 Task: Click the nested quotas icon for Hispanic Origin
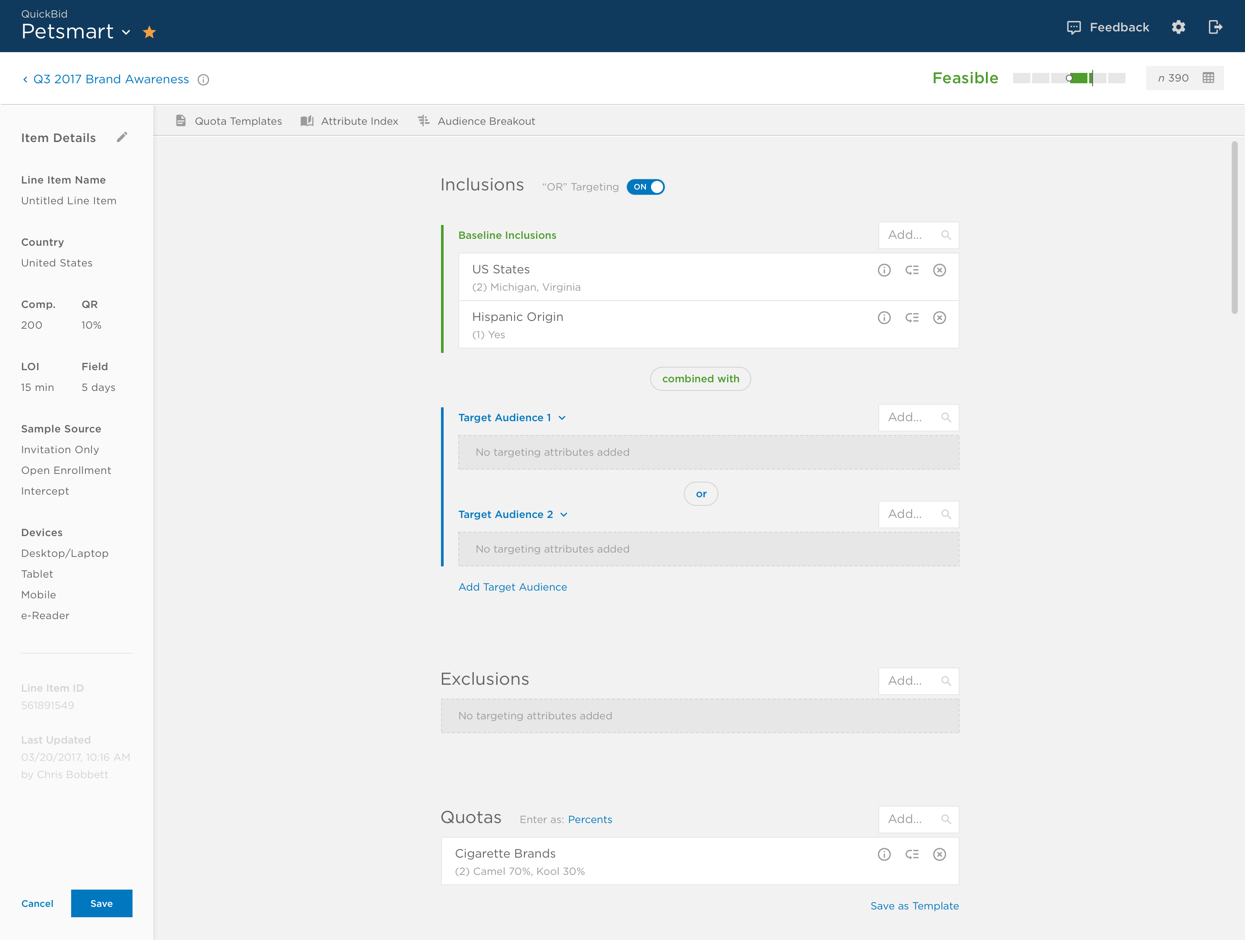click(912, 317)
